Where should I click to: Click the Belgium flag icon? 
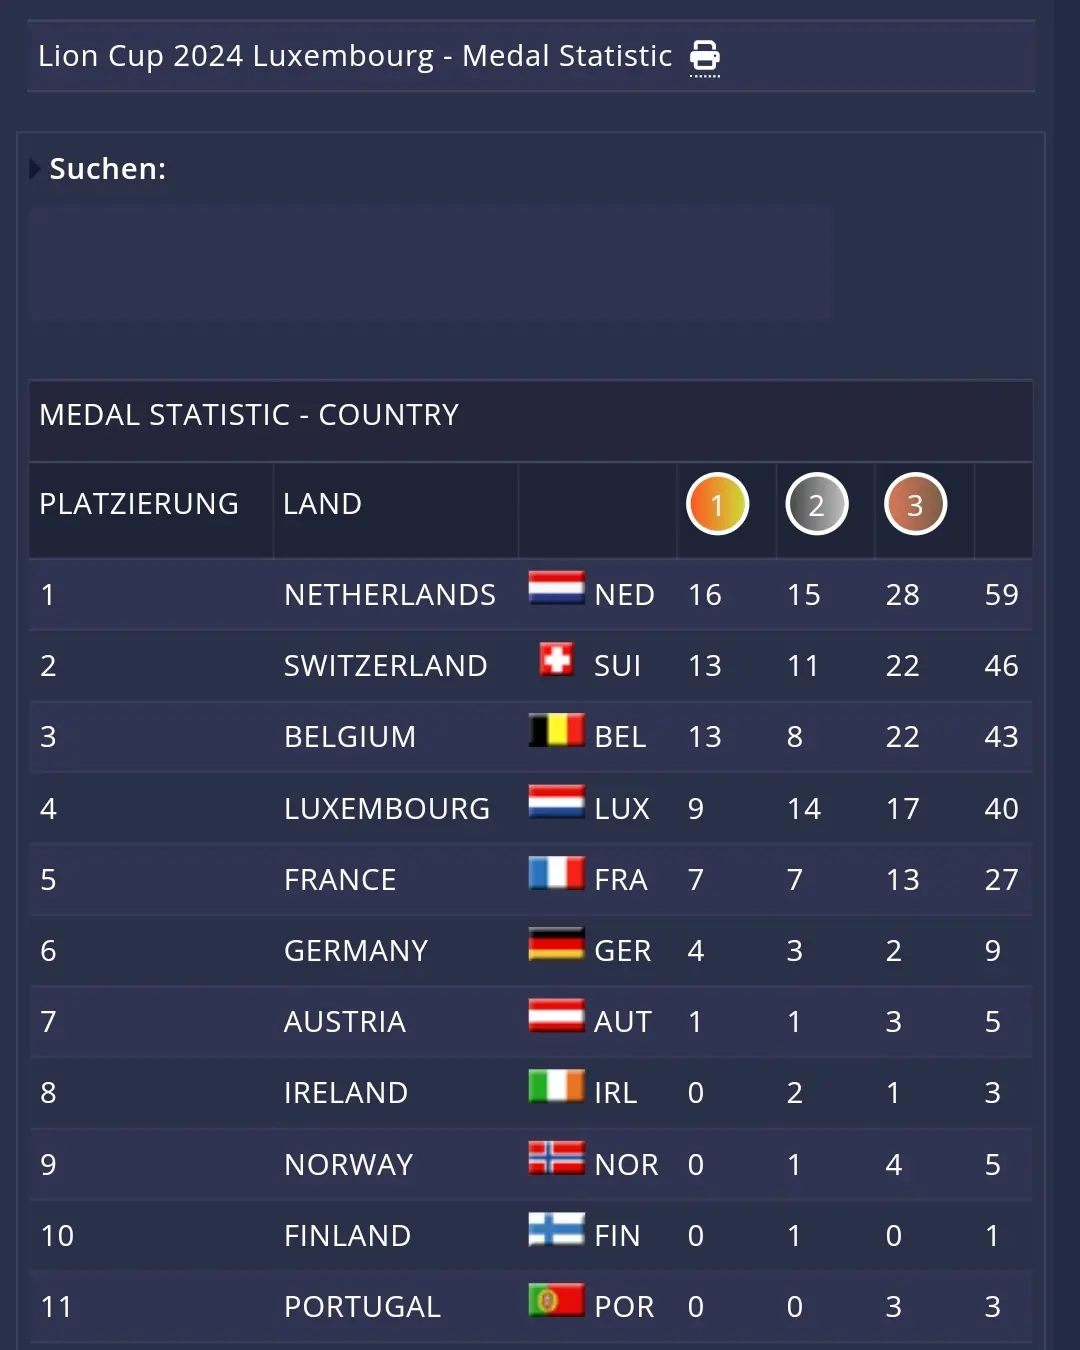(x=556, y=731)
